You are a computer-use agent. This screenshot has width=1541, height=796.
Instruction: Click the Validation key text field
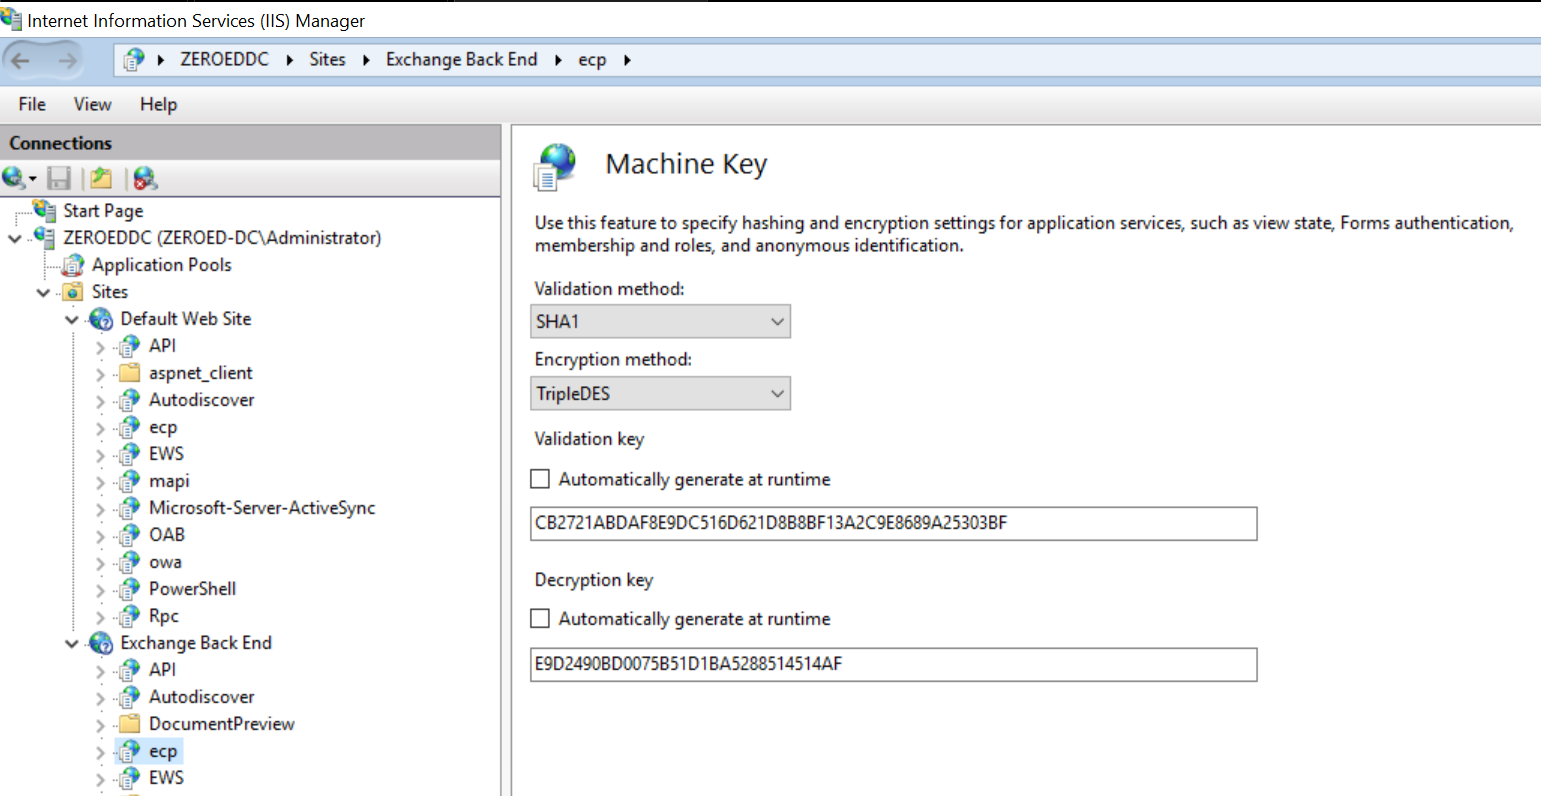coord(893,524)
